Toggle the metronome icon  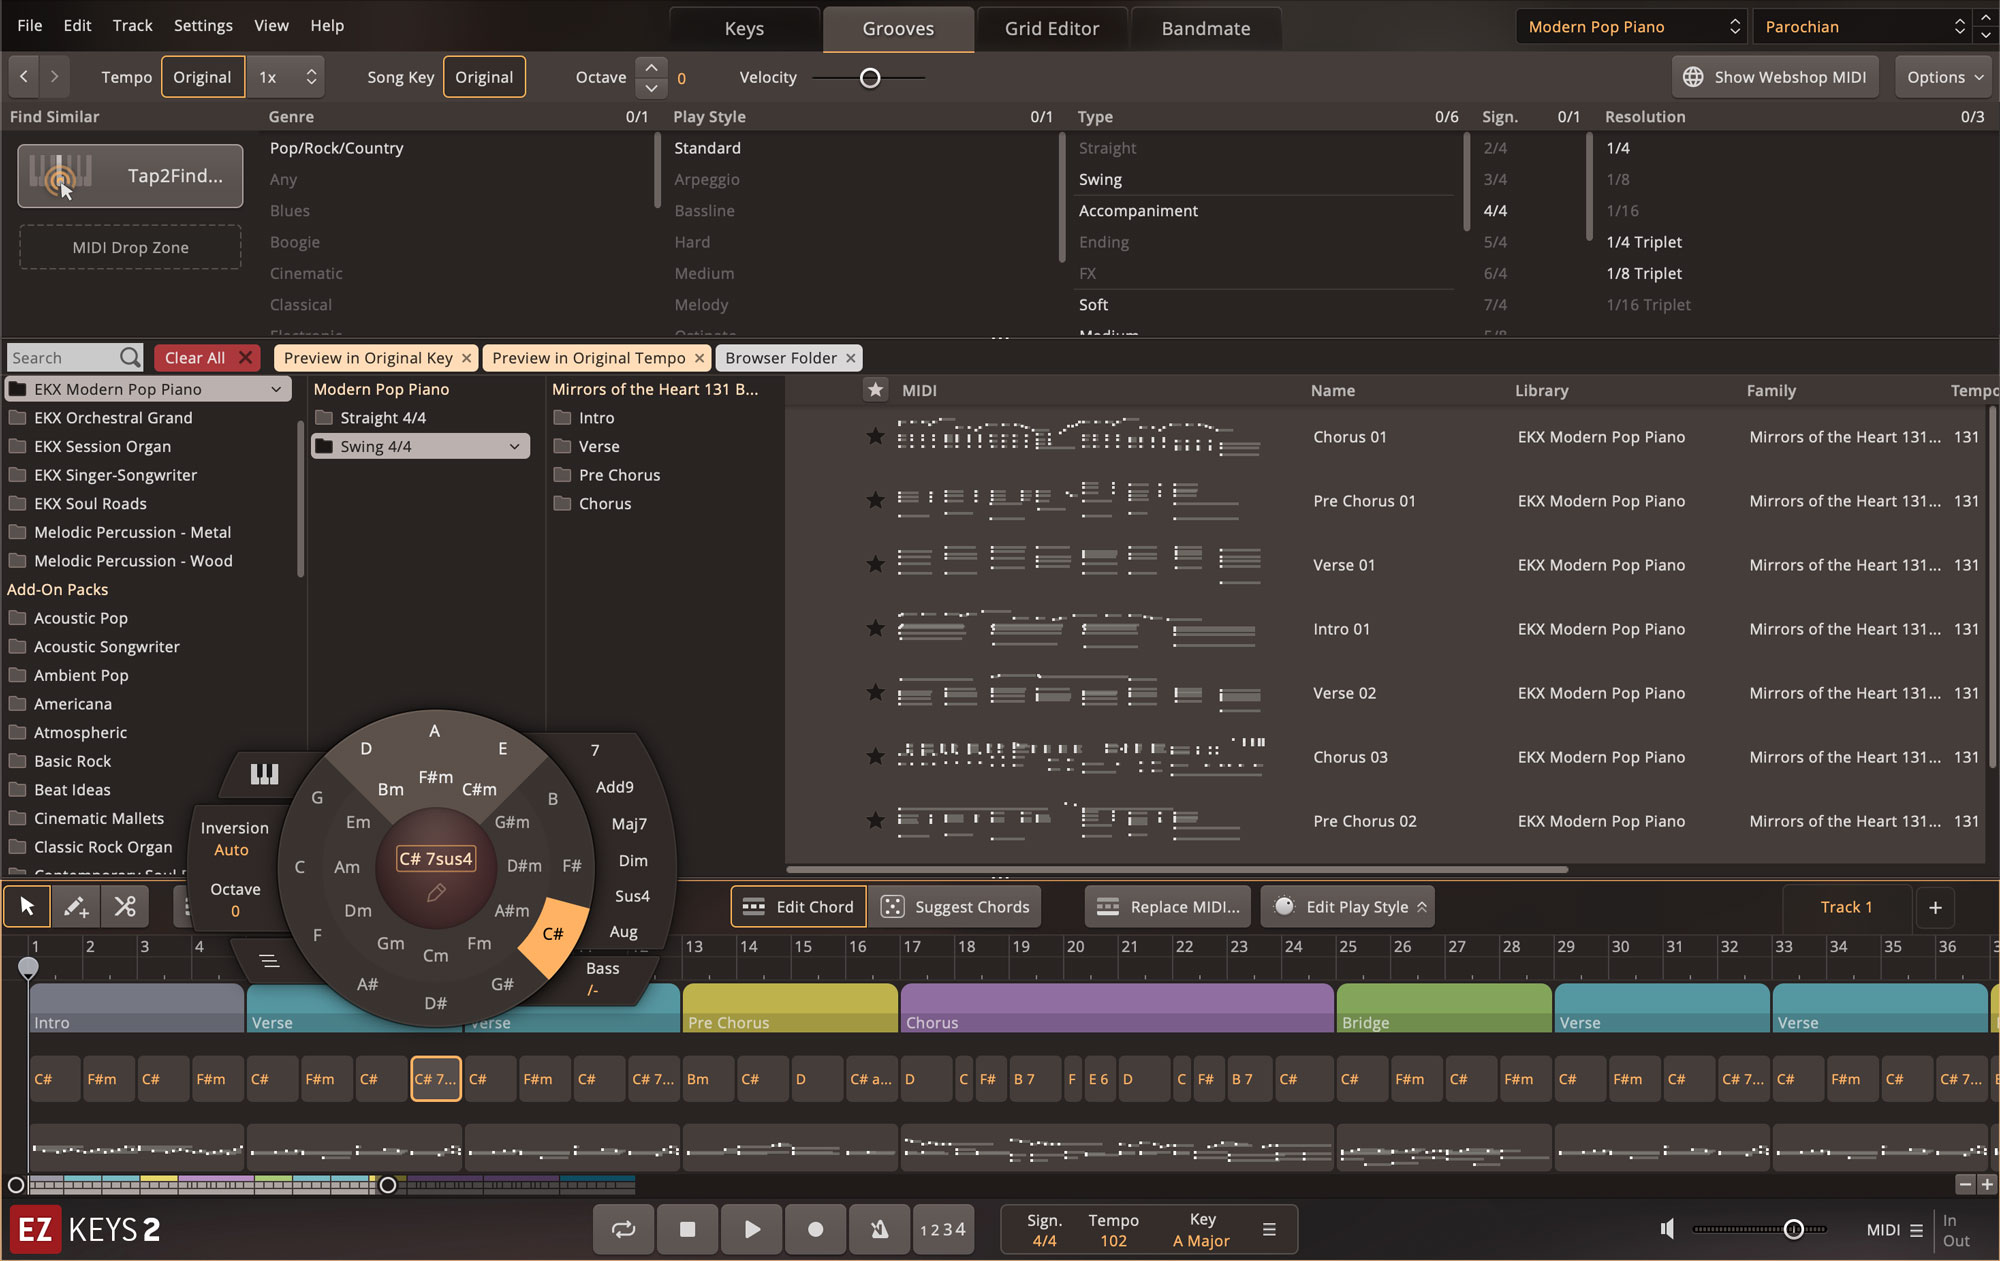(879, 1229)
